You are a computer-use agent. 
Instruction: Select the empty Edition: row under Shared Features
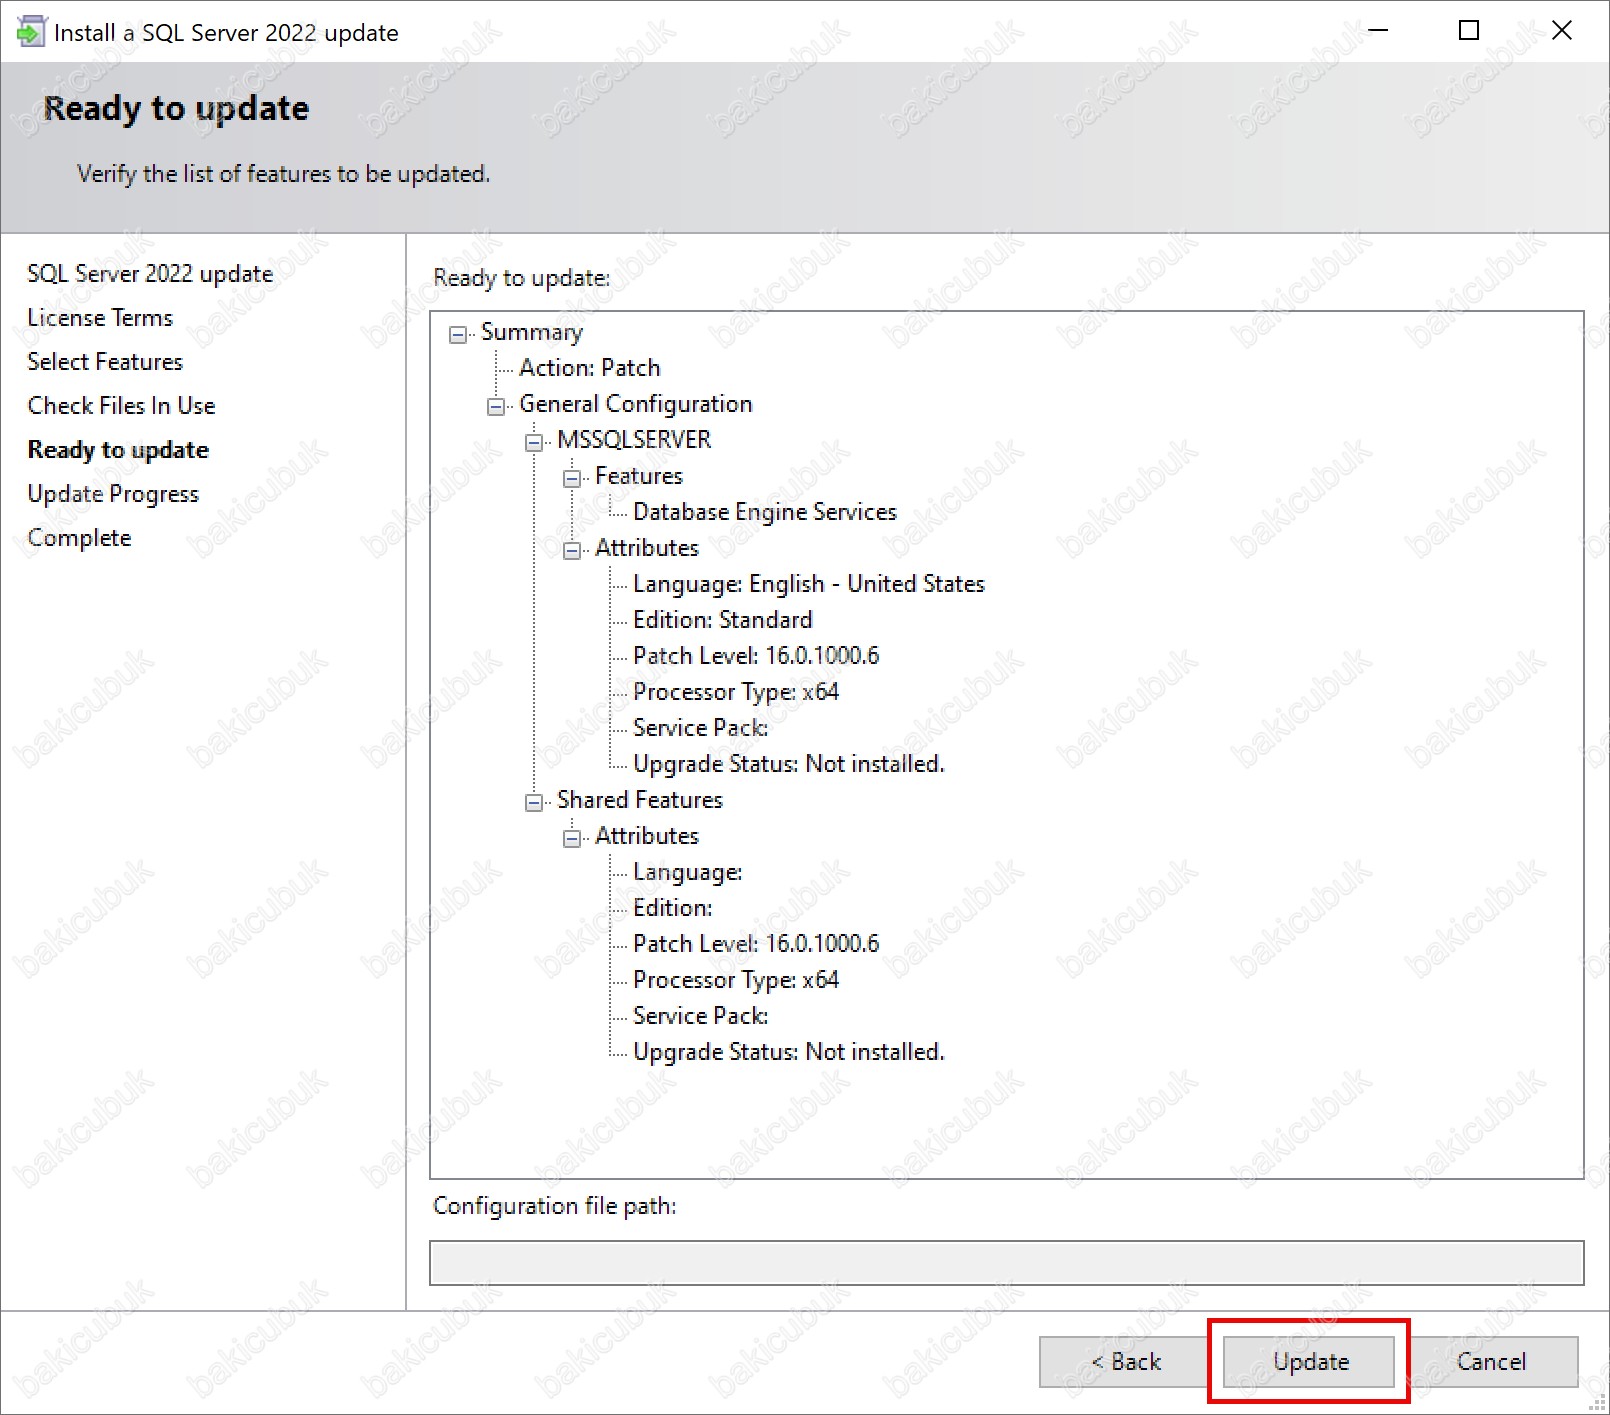pos(672,908)
